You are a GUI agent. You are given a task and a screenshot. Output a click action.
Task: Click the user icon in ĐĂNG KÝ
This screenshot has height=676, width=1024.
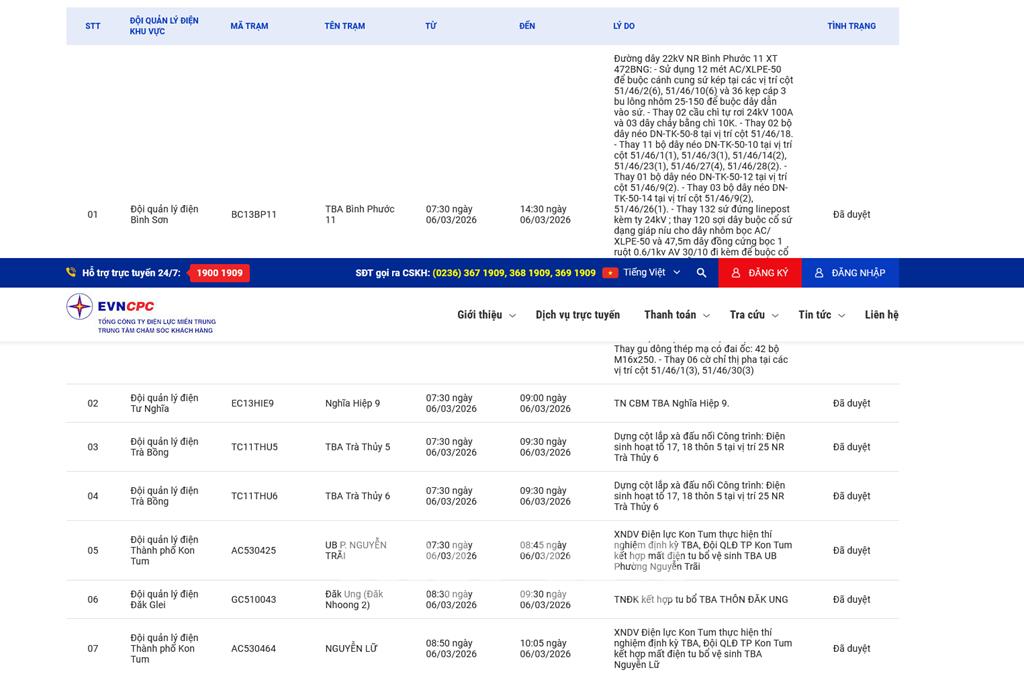click(736, 273)
